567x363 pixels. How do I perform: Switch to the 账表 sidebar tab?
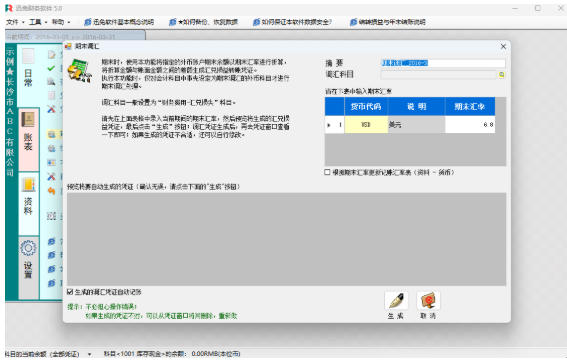point(28,140)
